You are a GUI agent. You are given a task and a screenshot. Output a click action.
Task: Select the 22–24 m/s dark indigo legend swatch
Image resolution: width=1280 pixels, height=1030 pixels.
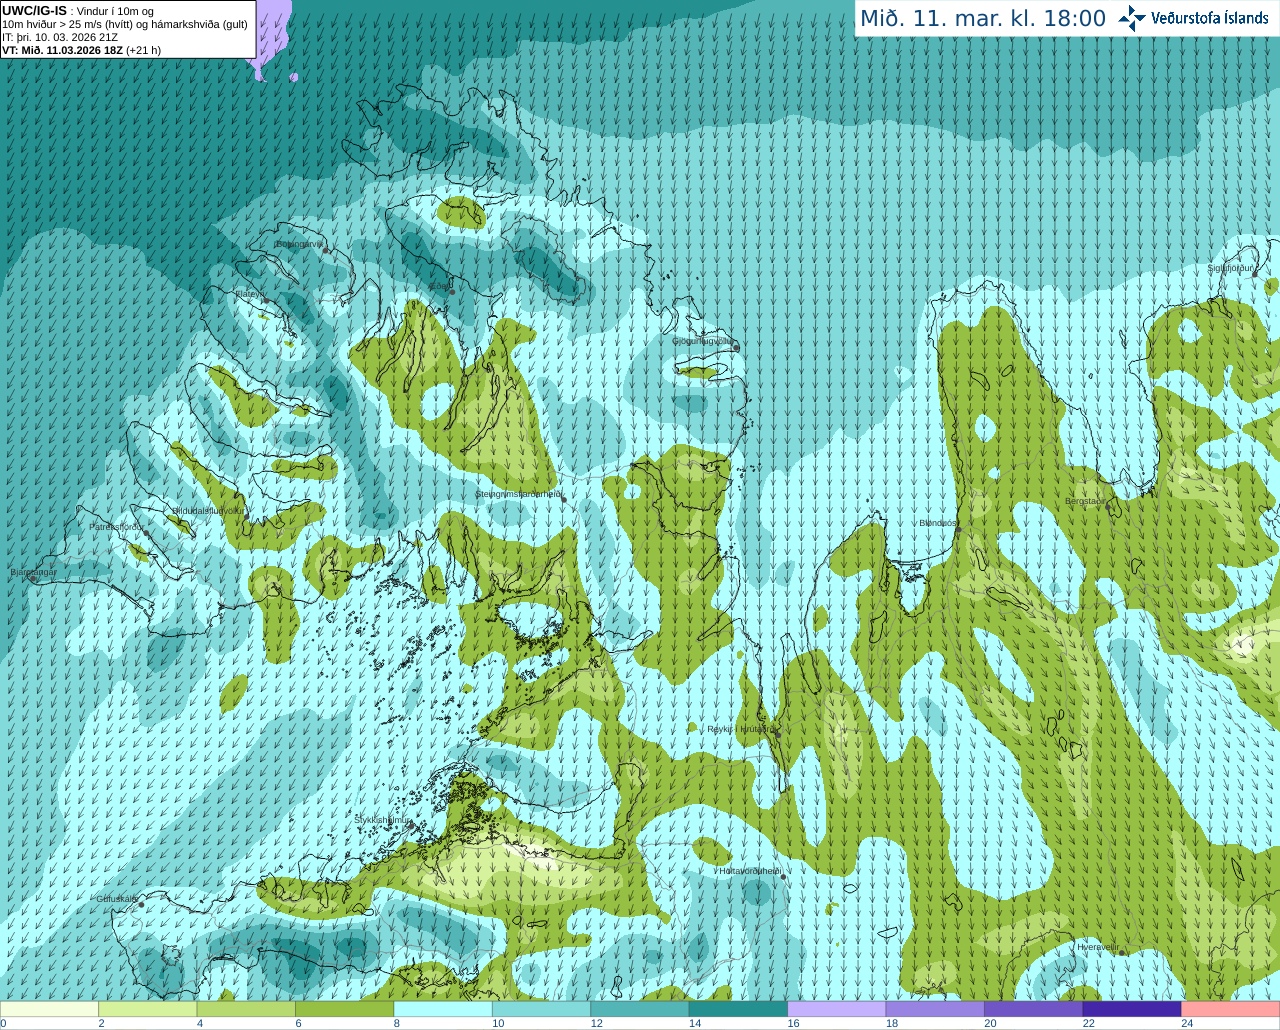tap(1132, 1009)
